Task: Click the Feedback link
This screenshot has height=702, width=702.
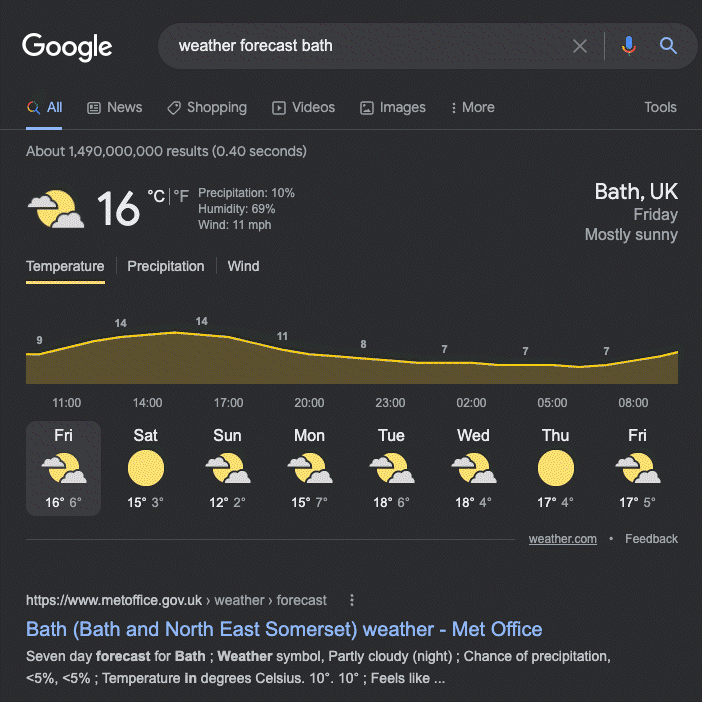Action: point(651,539)
